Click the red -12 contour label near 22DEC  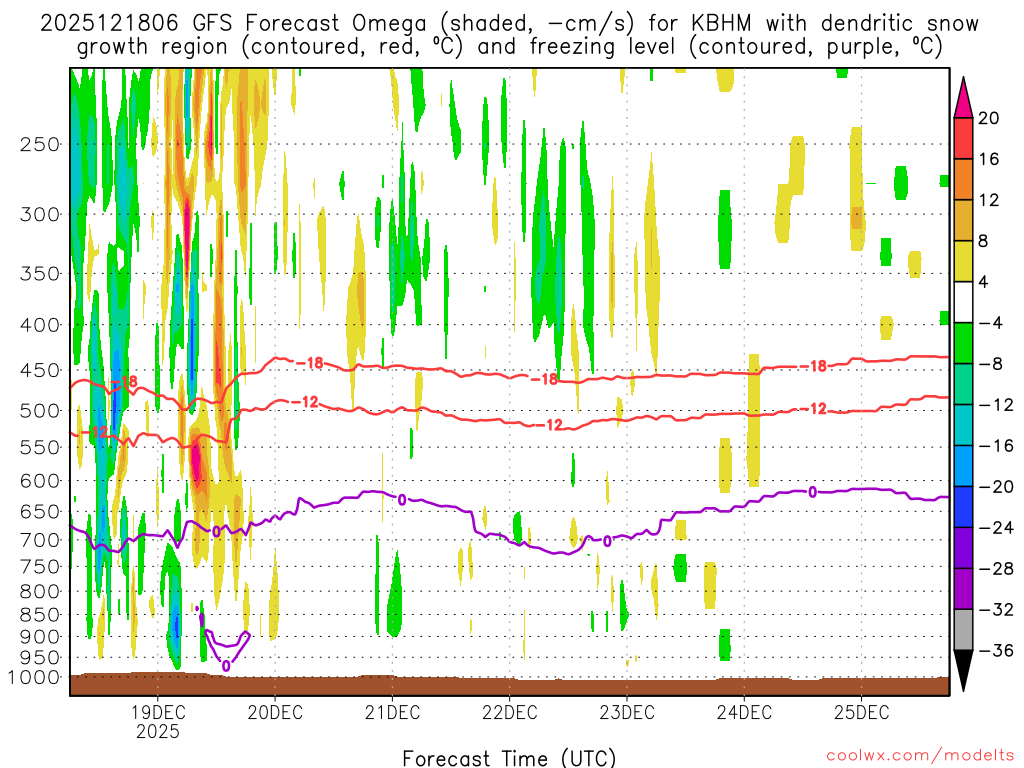(549, 425)
